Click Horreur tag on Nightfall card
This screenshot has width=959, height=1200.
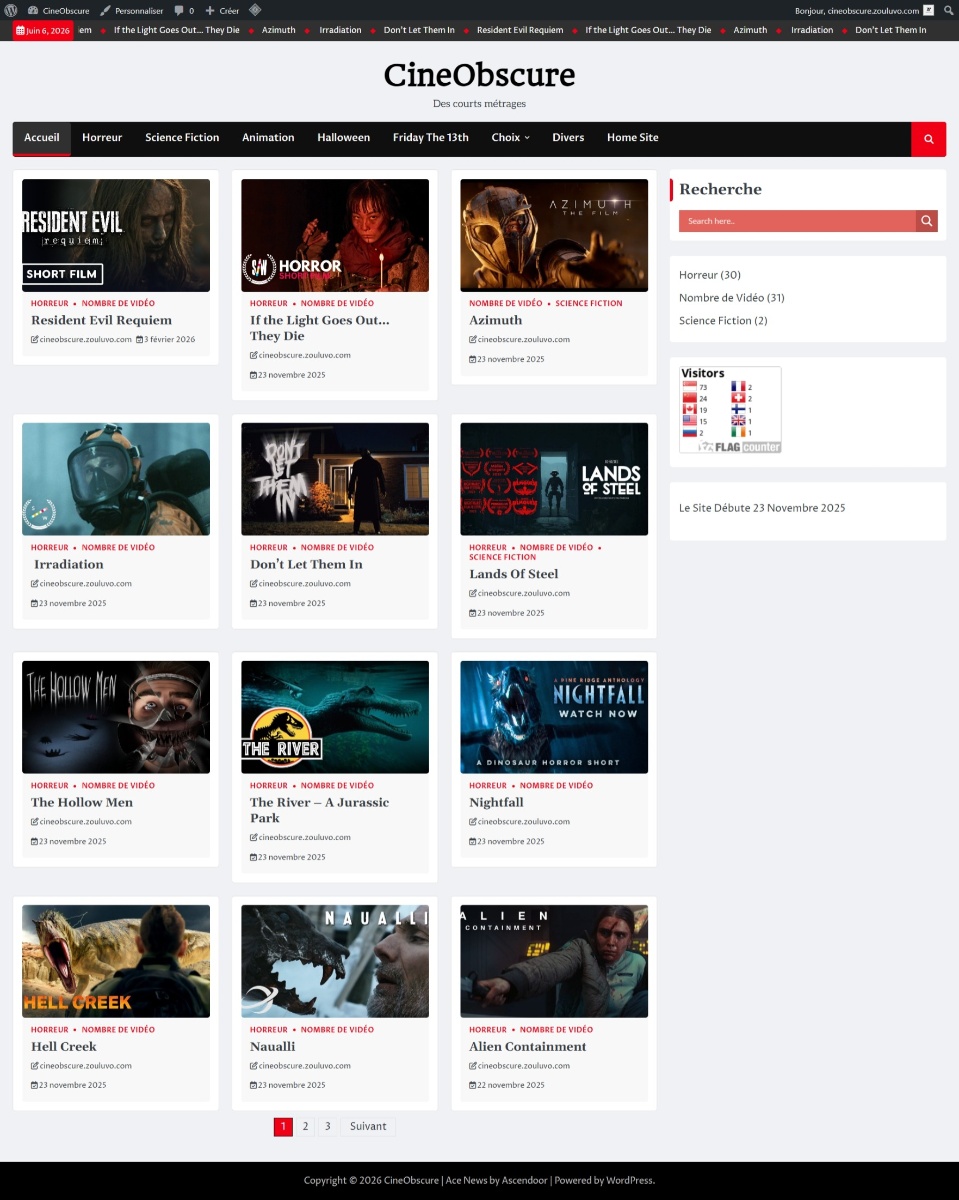click(488, 785)
